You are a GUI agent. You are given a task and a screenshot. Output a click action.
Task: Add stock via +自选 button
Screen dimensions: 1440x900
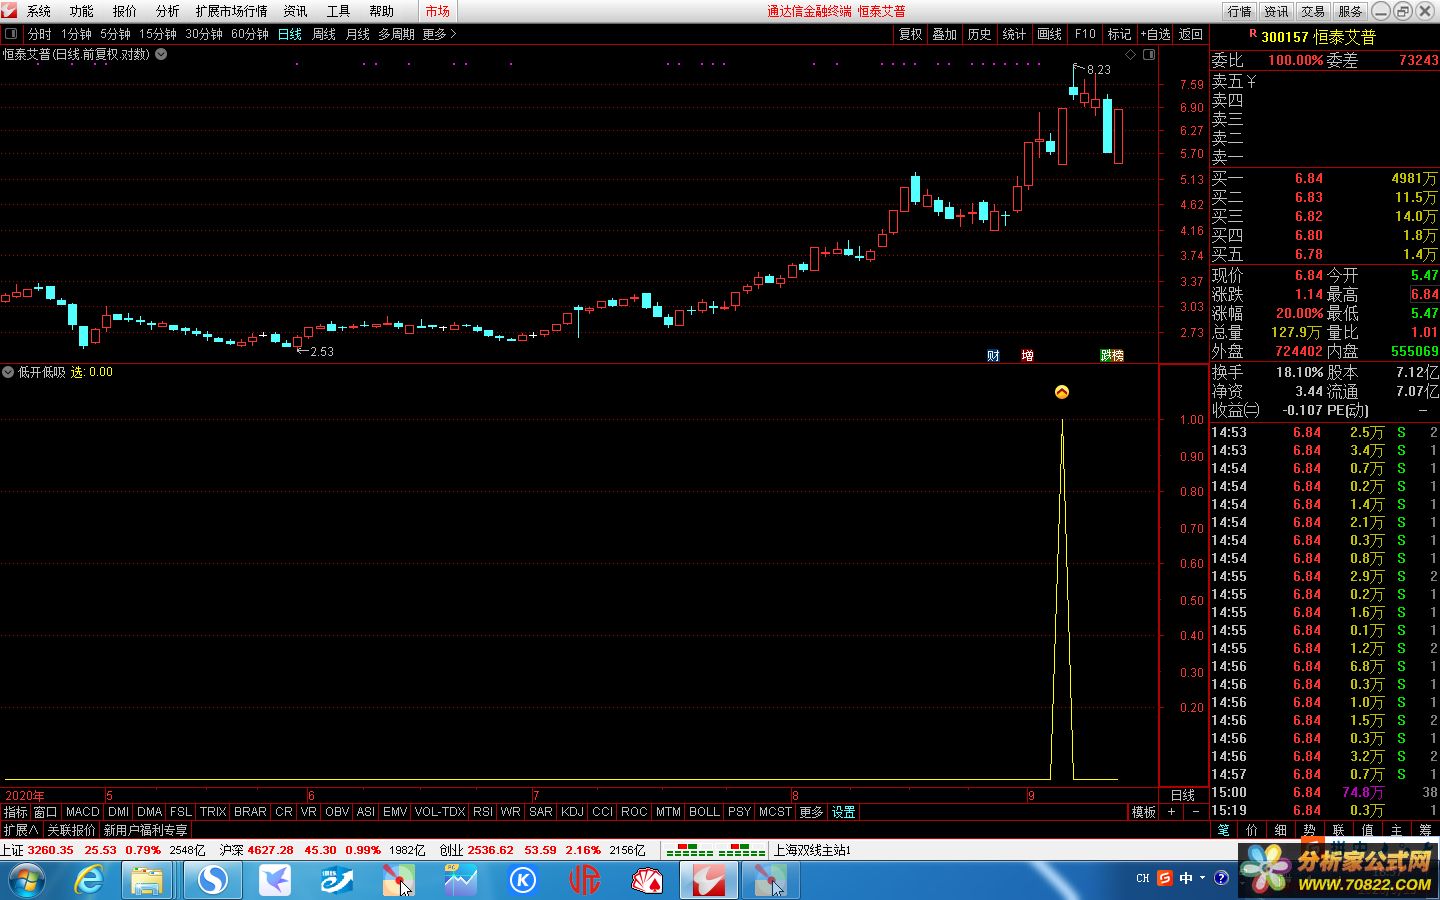[x=1155, y=34]
